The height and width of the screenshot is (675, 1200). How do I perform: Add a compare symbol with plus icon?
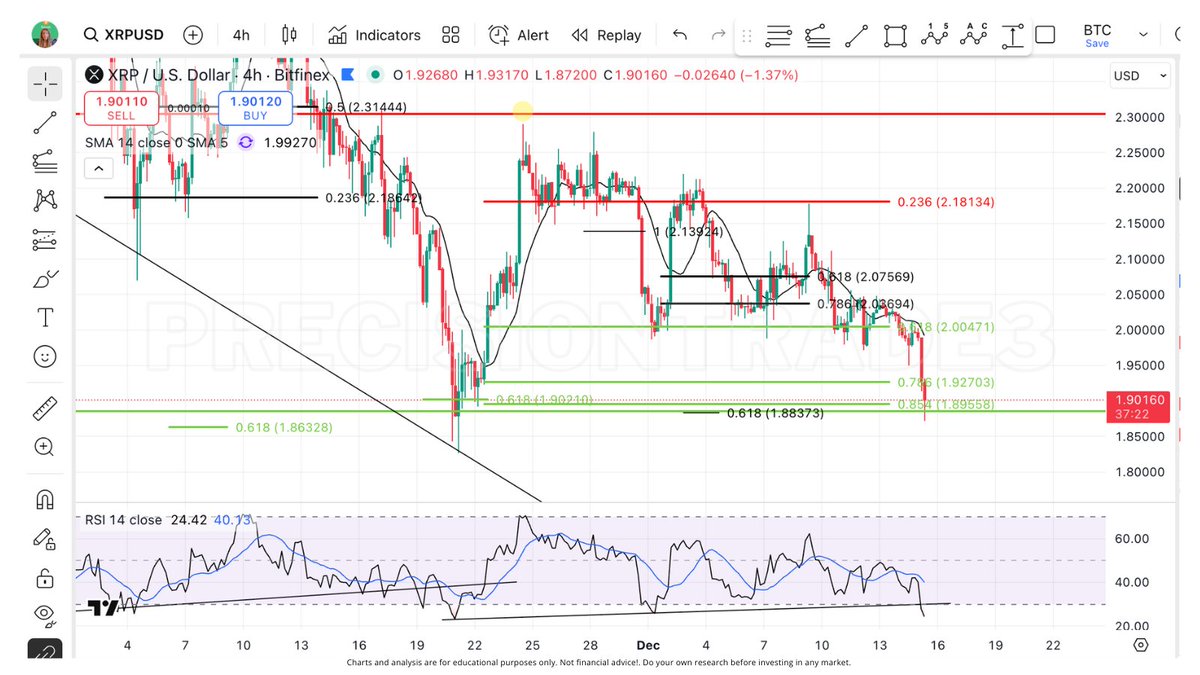(x=193, y=35)
